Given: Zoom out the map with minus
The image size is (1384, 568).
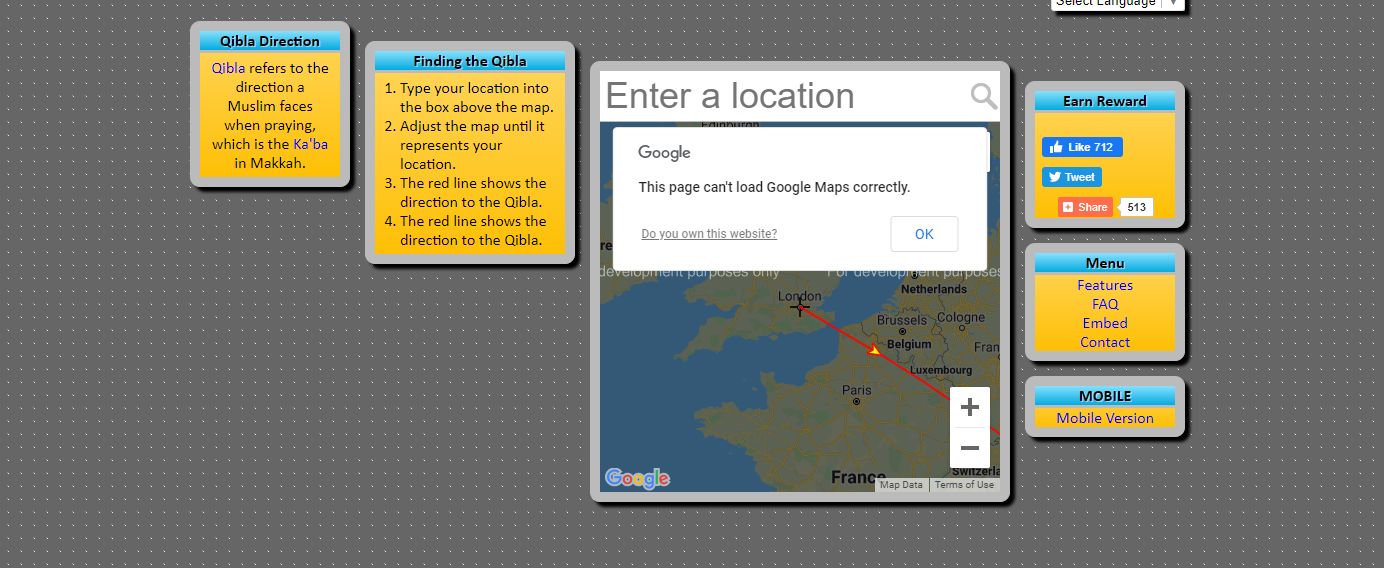Looking at the screenshot, I should tap(969, 448).
